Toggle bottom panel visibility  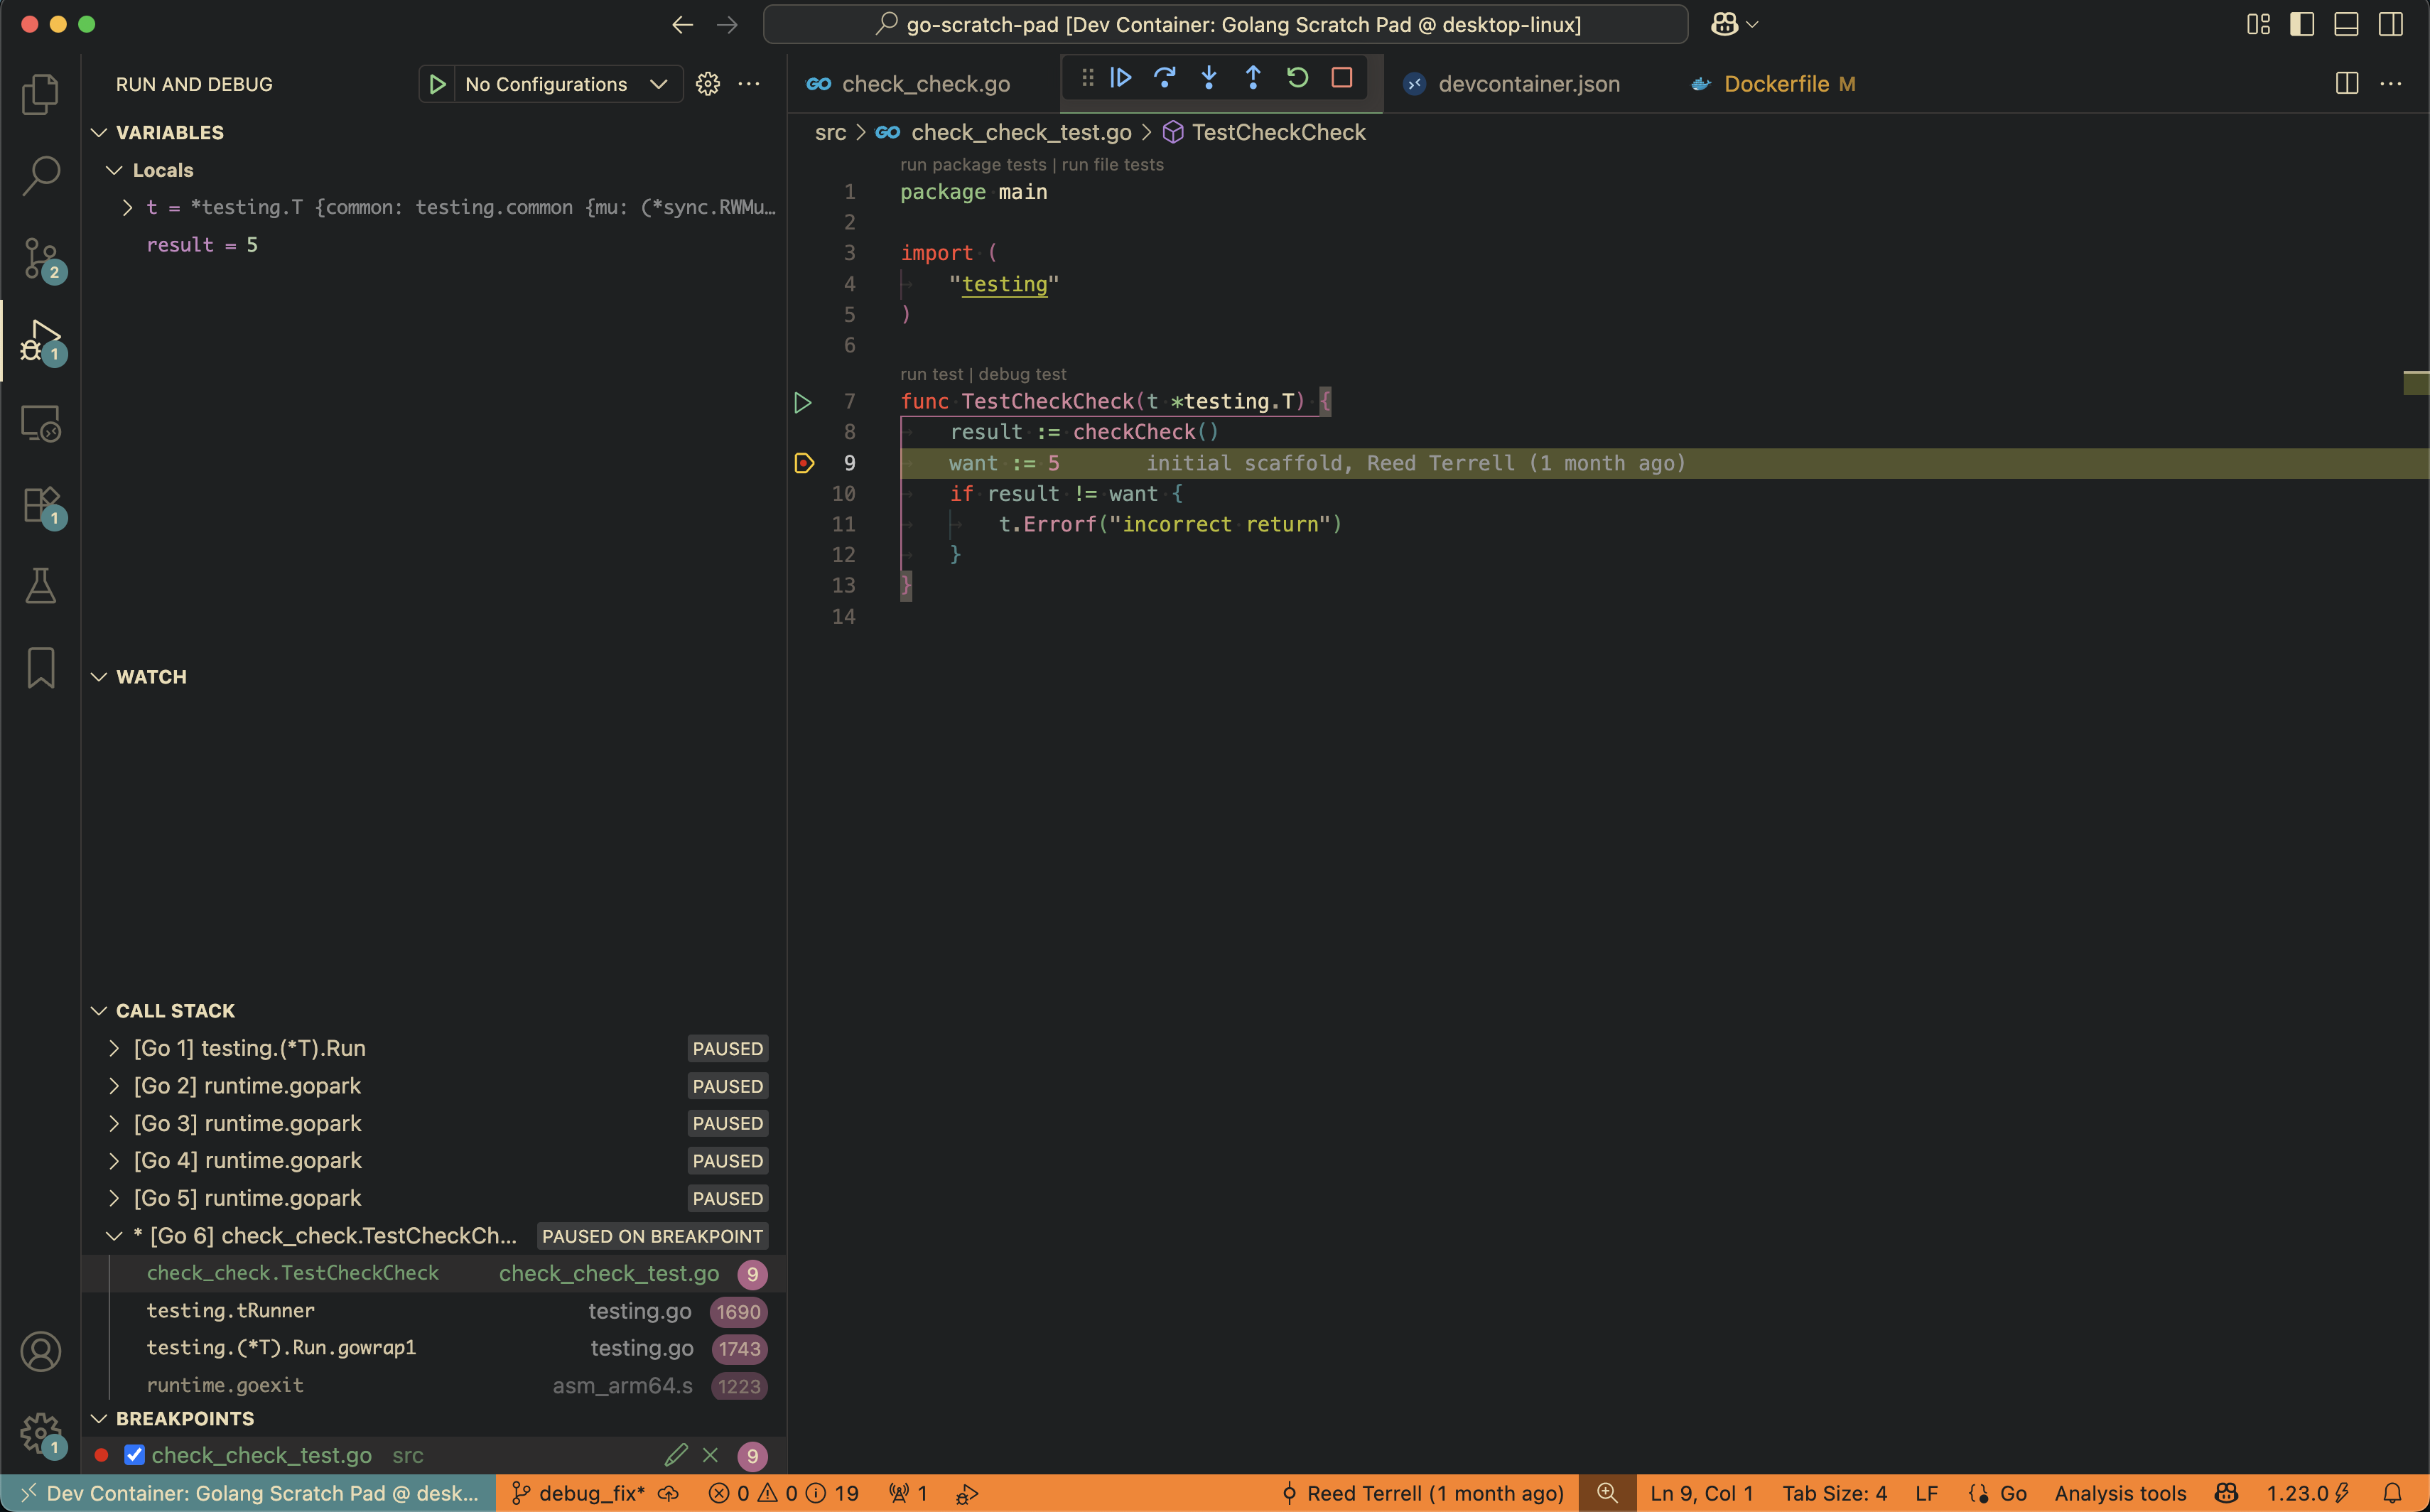pyautogui.click(x=2346, y=24)
